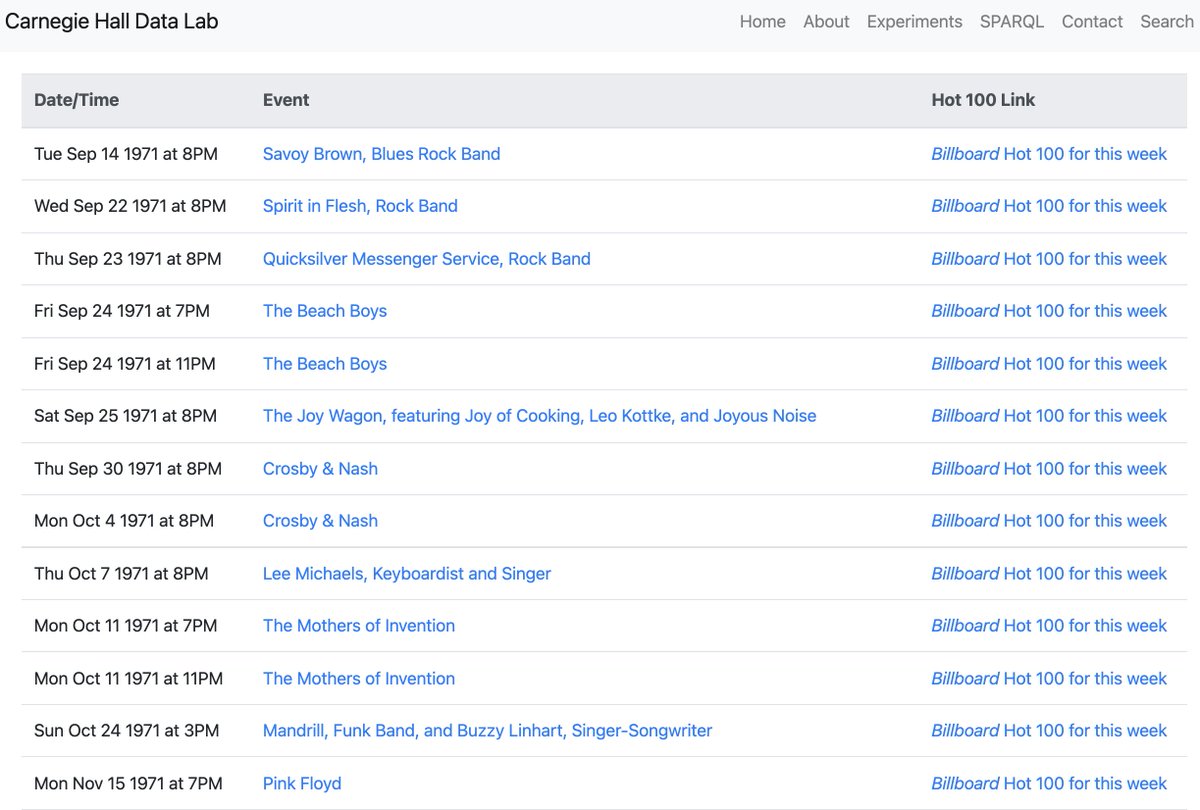Select the date Sun Oct 24 1971 at 3PM

(126, 731)
